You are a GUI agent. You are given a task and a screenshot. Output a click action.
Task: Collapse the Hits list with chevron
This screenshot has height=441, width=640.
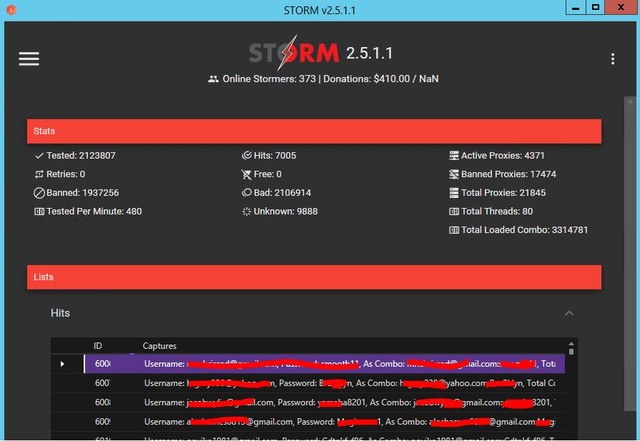(569, 313)
